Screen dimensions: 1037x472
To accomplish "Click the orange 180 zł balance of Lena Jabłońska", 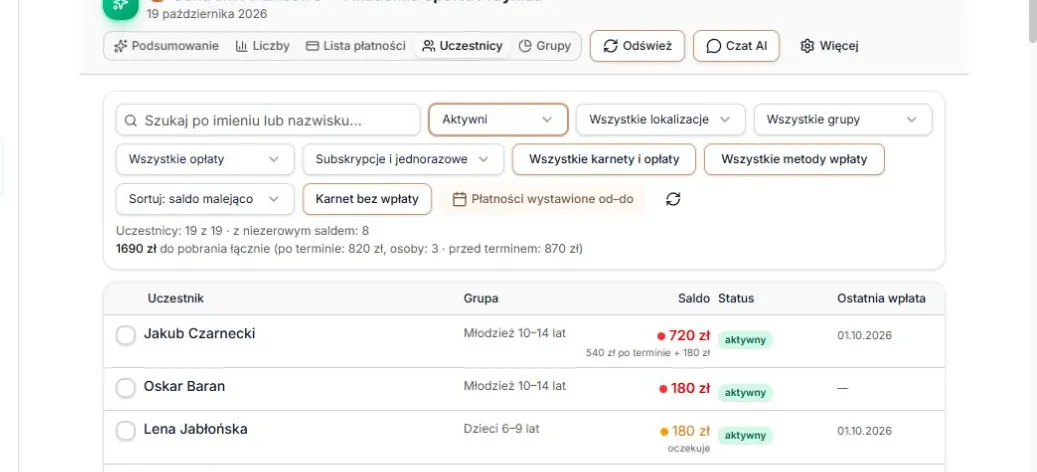I will [690, 431].
